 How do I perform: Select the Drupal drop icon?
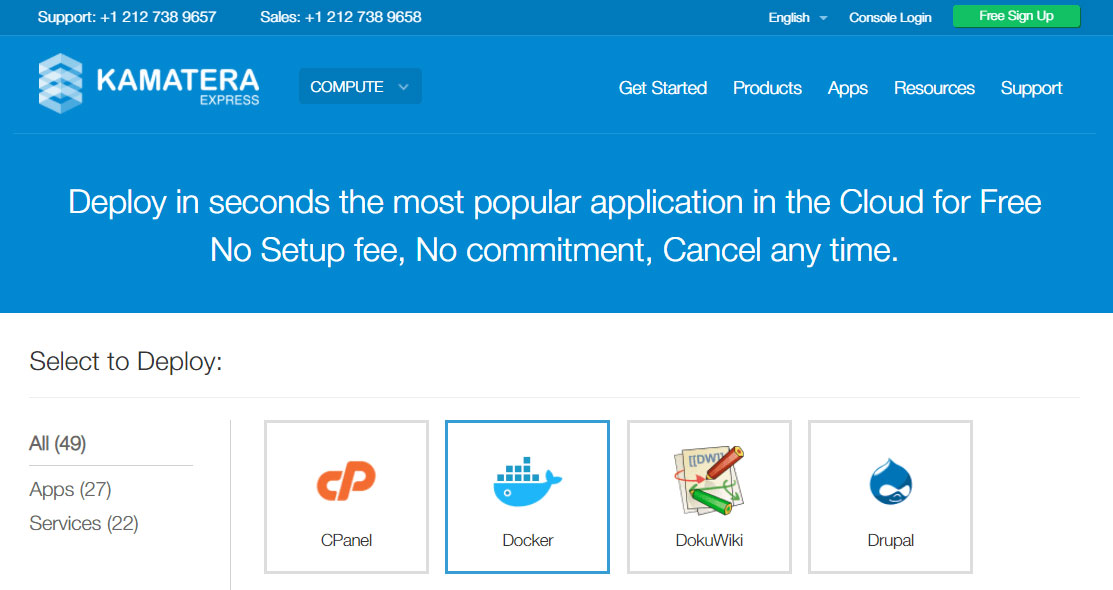coord(891,481)
